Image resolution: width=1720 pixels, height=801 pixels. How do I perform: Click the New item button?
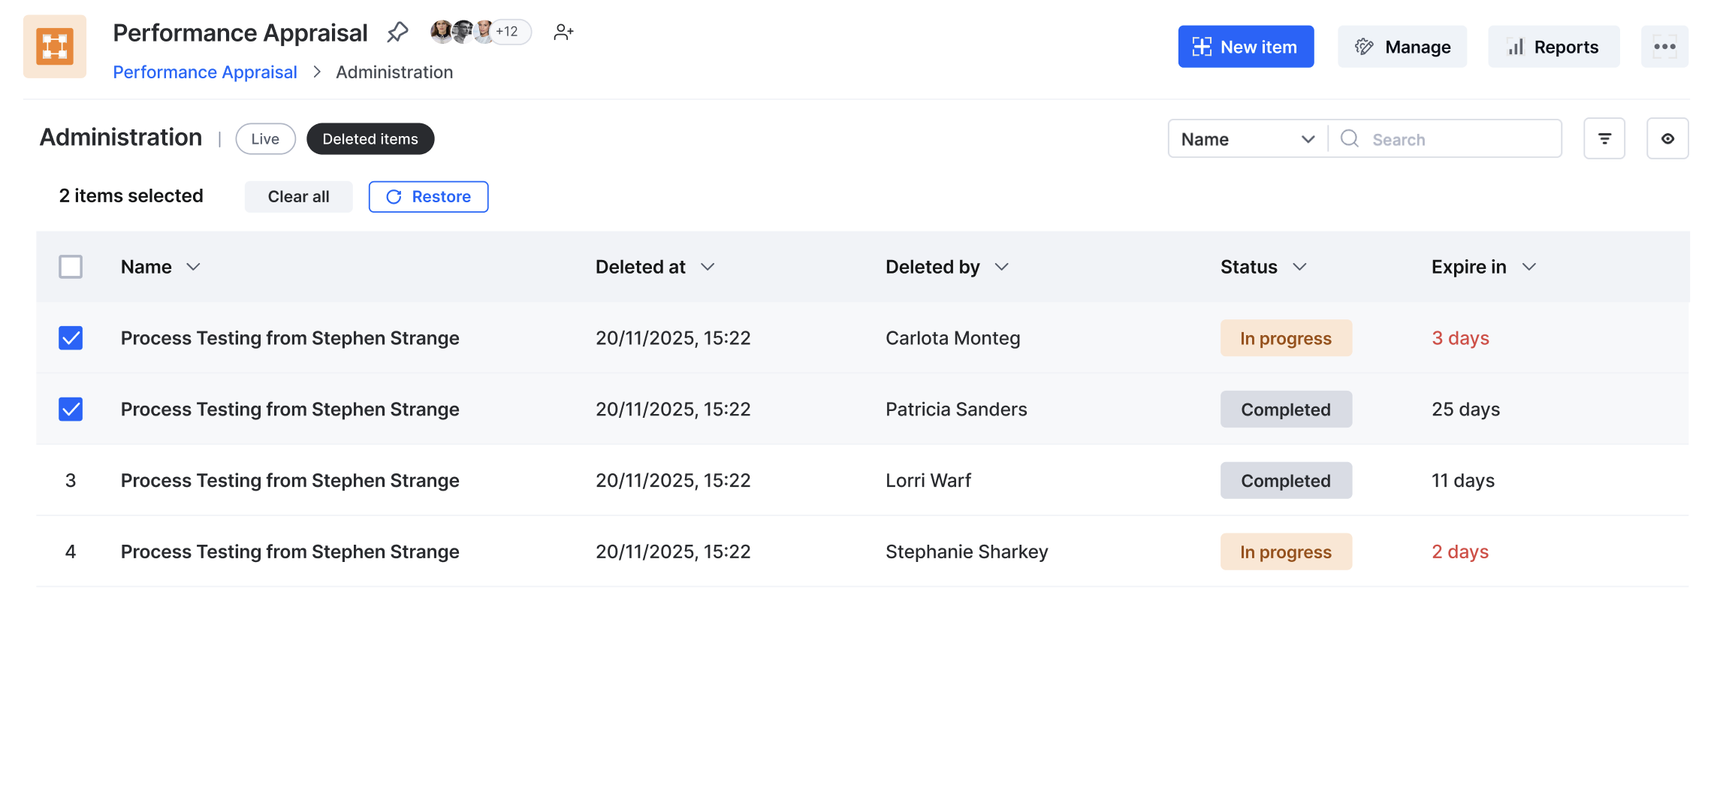(1246, 47)
